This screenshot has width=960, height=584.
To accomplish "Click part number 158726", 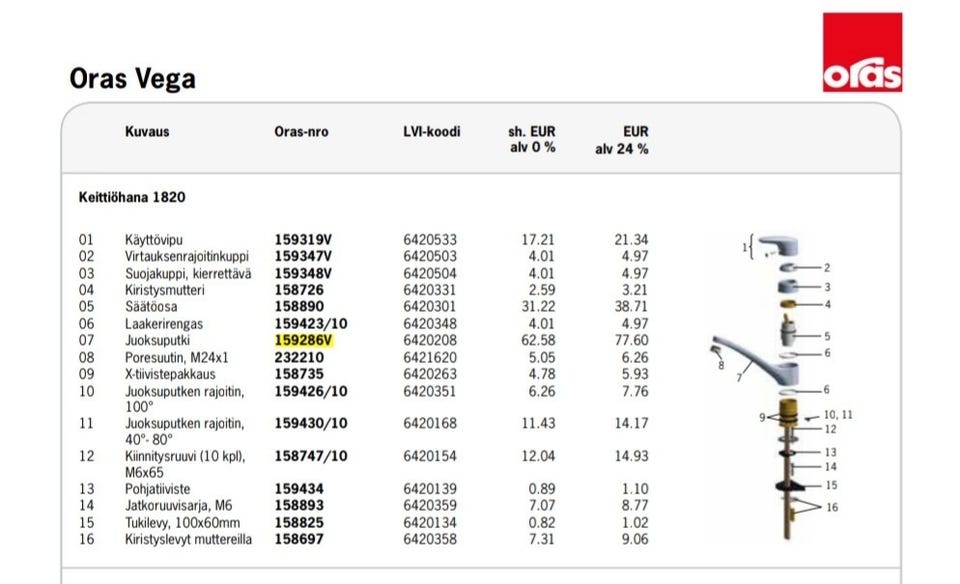I will (x=299, y=290).
